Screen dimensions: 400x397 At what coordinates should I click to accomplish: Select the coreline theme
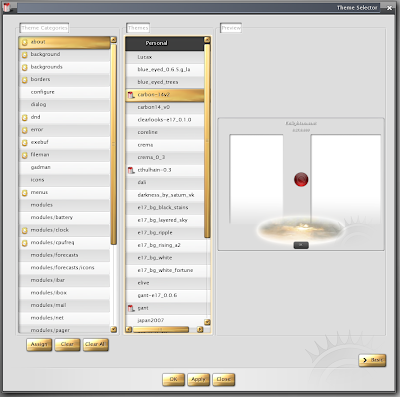165,133
